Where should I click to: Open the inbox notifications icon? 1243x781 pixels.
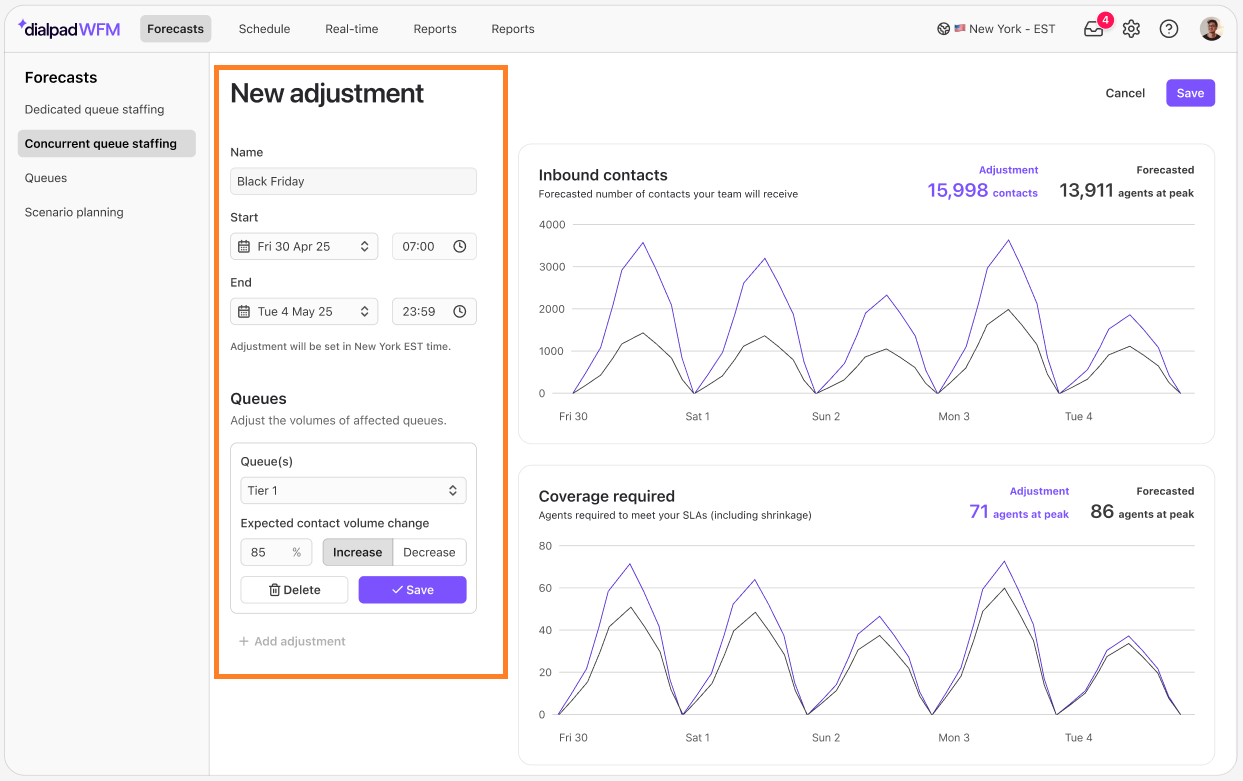pos(1094,29)
